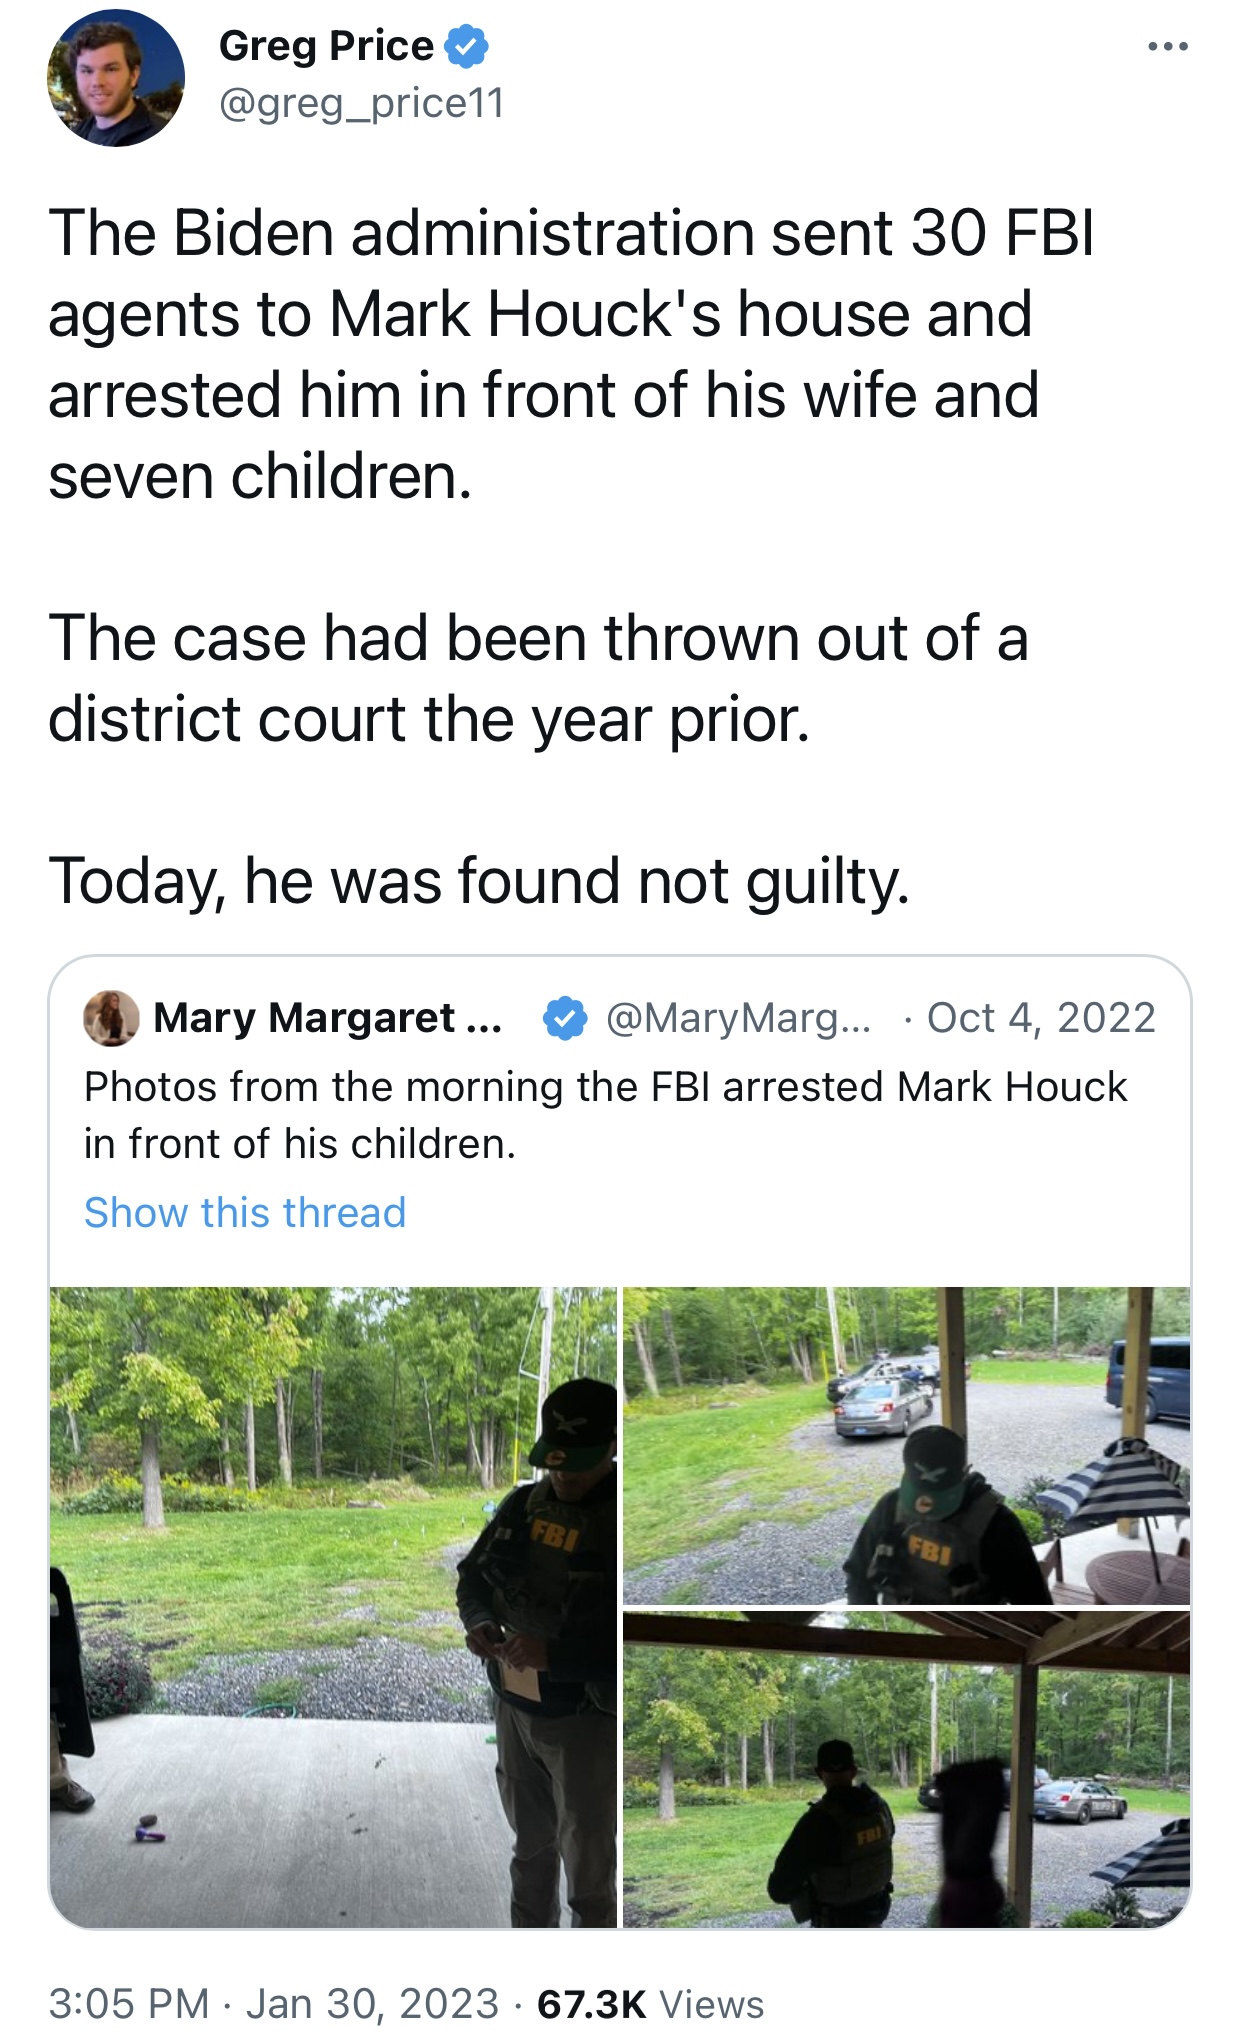The width and height of the screenshot is (1241, 2032).
Task: Click 'Show this thread' link
Action: [x=245, y=1212]
